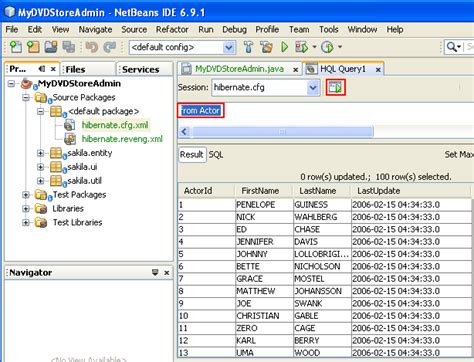The width and height of the screenshot is (474, 362).
Task: Click the 'from Actor' query text
Action: (x=200, y=111)
